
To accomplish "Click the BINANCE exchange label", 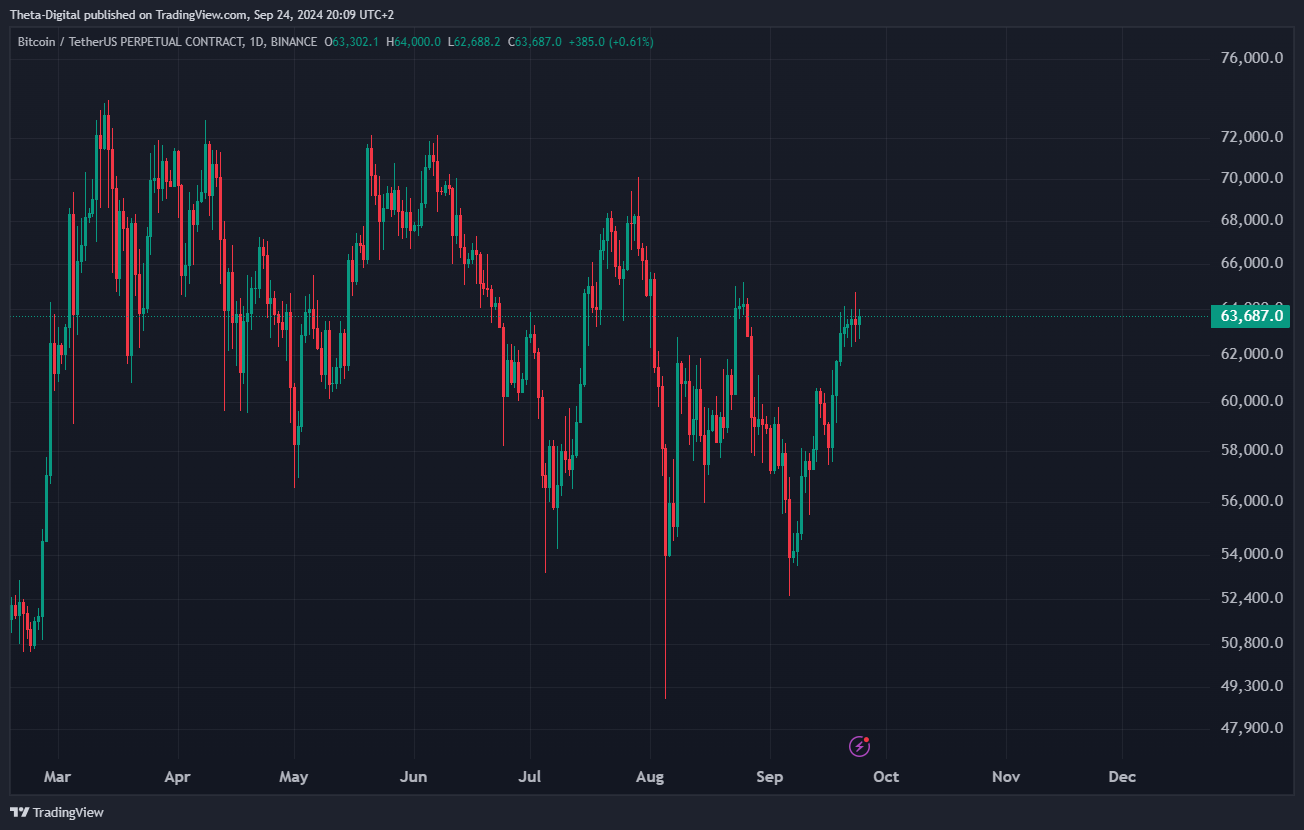I will pyautogui.click(x=293, y=42).
